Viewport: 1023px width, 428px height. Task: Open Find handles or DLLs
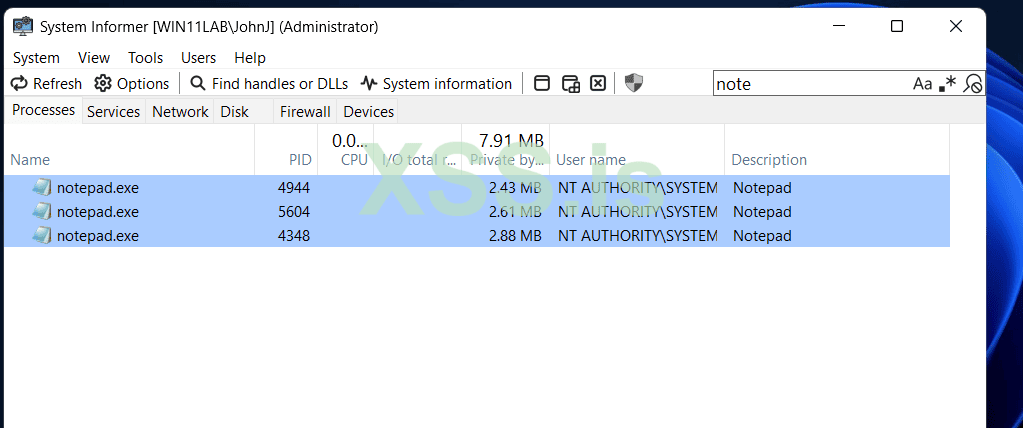269,84
